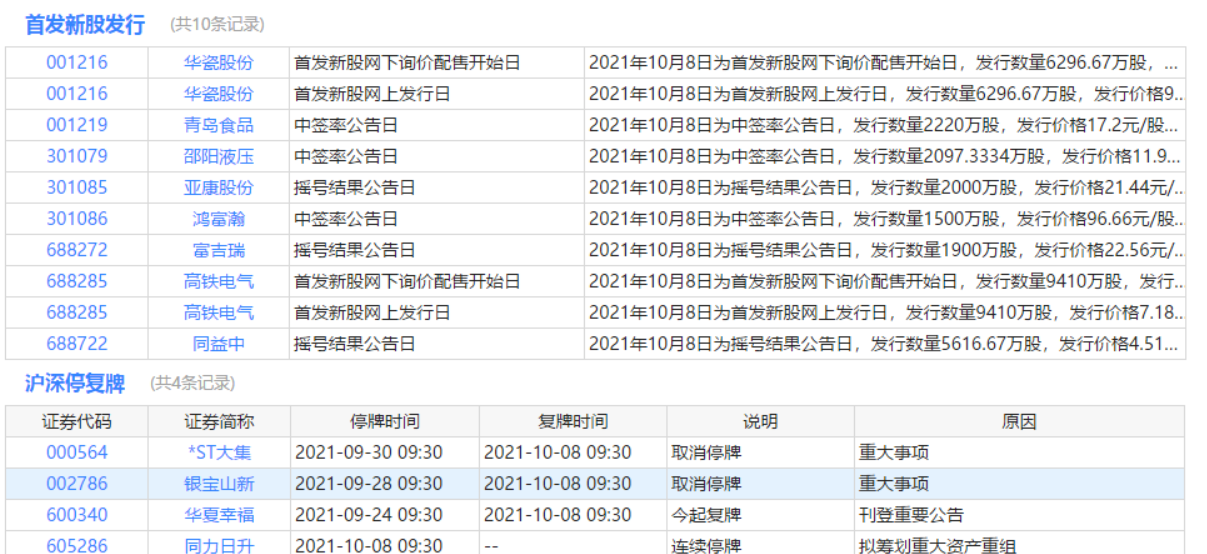Click the 富吉瑞 description with 发行价格22.56元

(884, 250)
